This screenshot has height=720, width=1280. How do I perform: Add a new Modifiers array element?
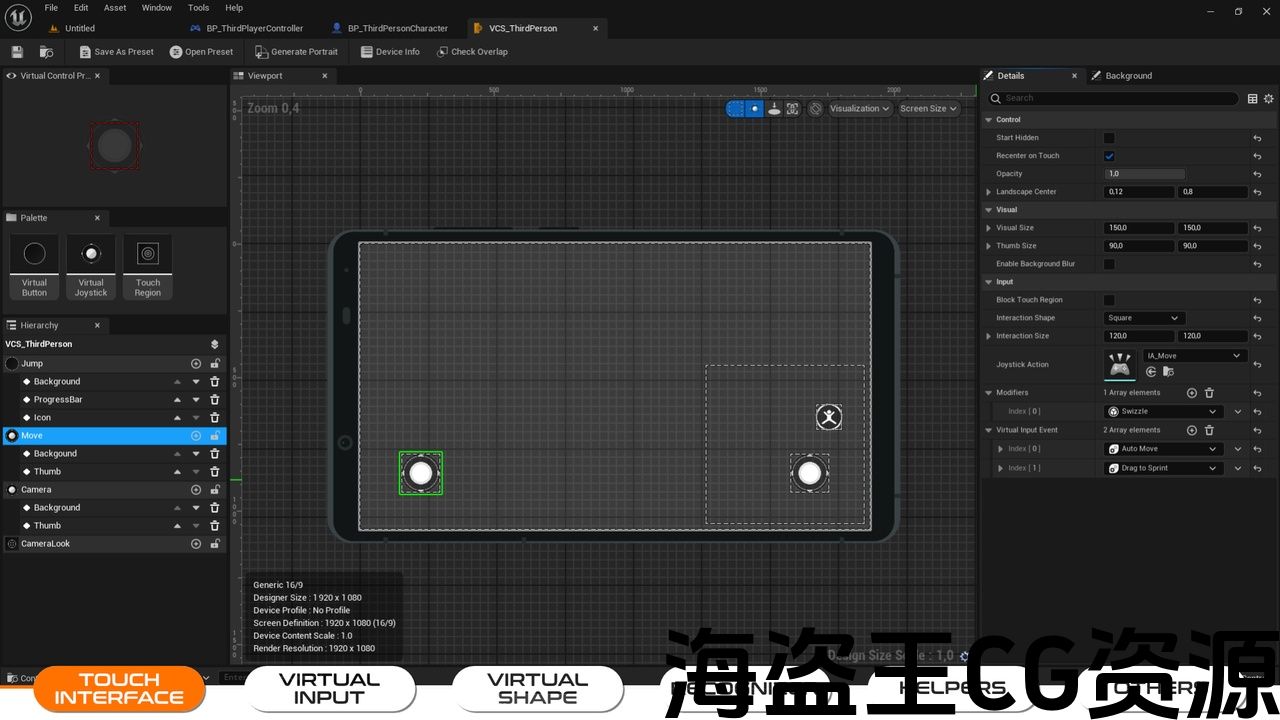(1191, 393)
